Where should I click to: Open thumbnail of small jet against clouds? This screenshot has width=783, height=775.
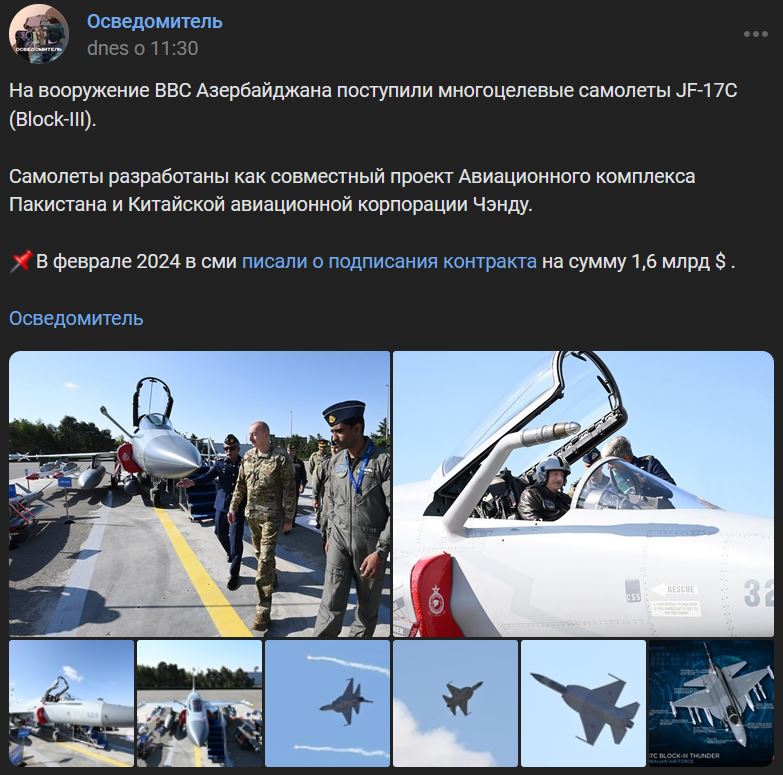point(455,703)
